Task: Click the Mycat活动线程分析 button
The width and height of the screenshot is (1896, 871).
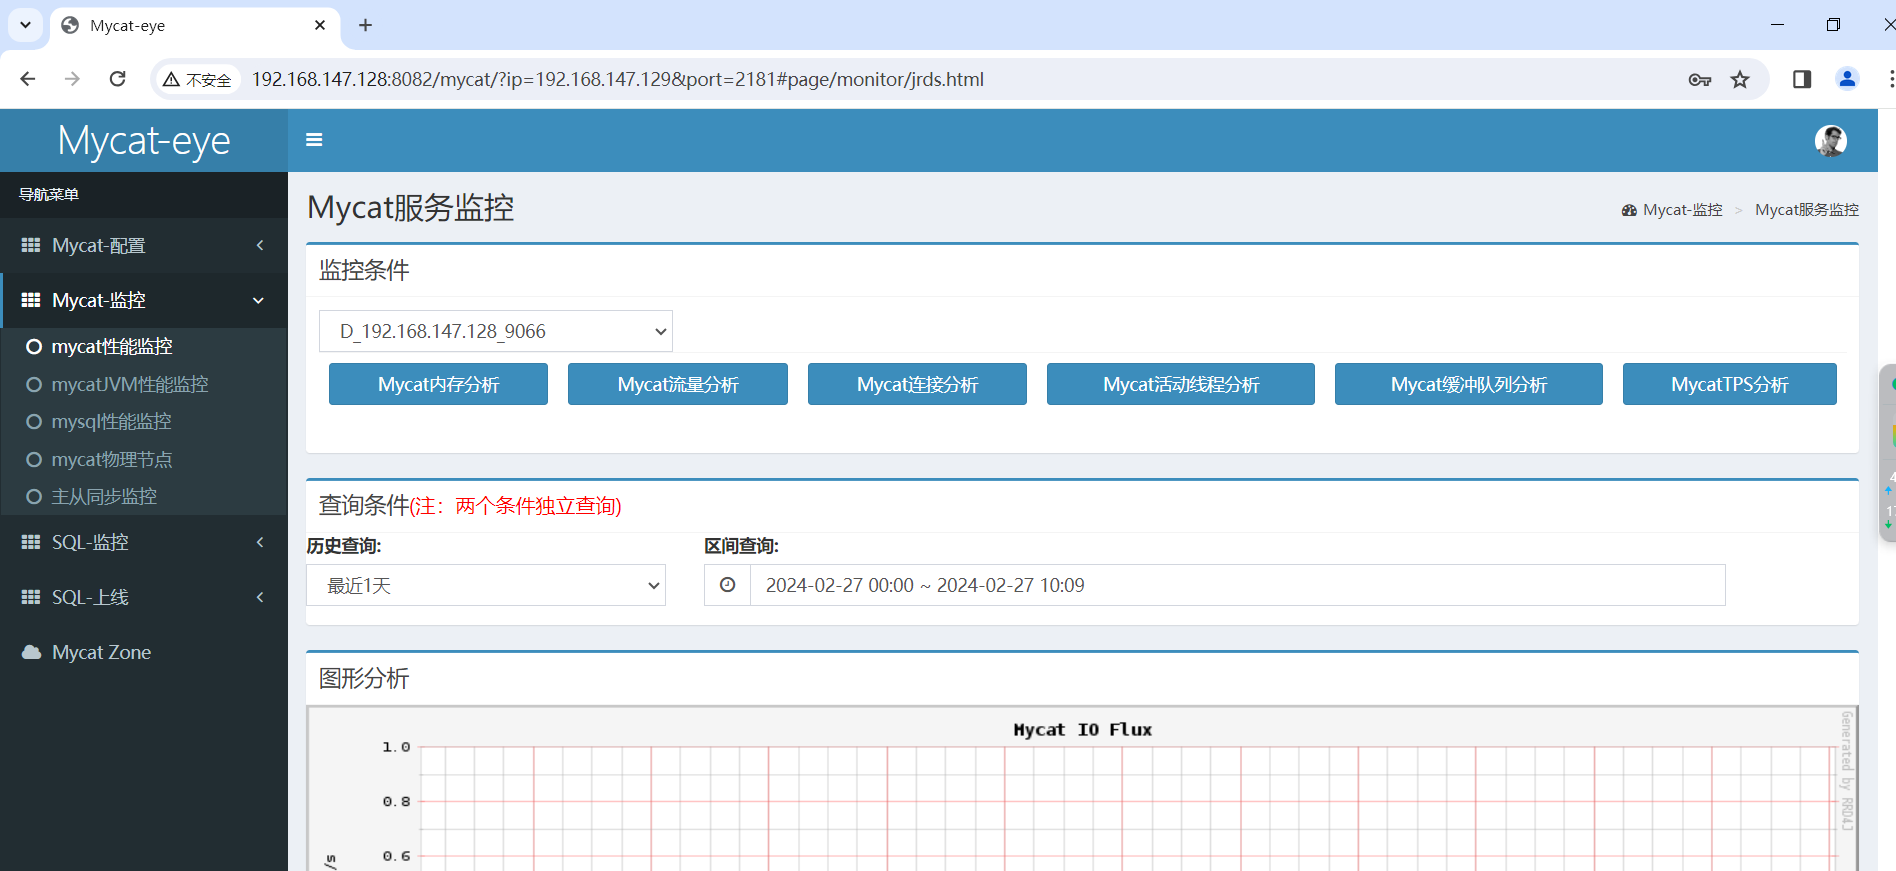Action: tap(1181, 384)
